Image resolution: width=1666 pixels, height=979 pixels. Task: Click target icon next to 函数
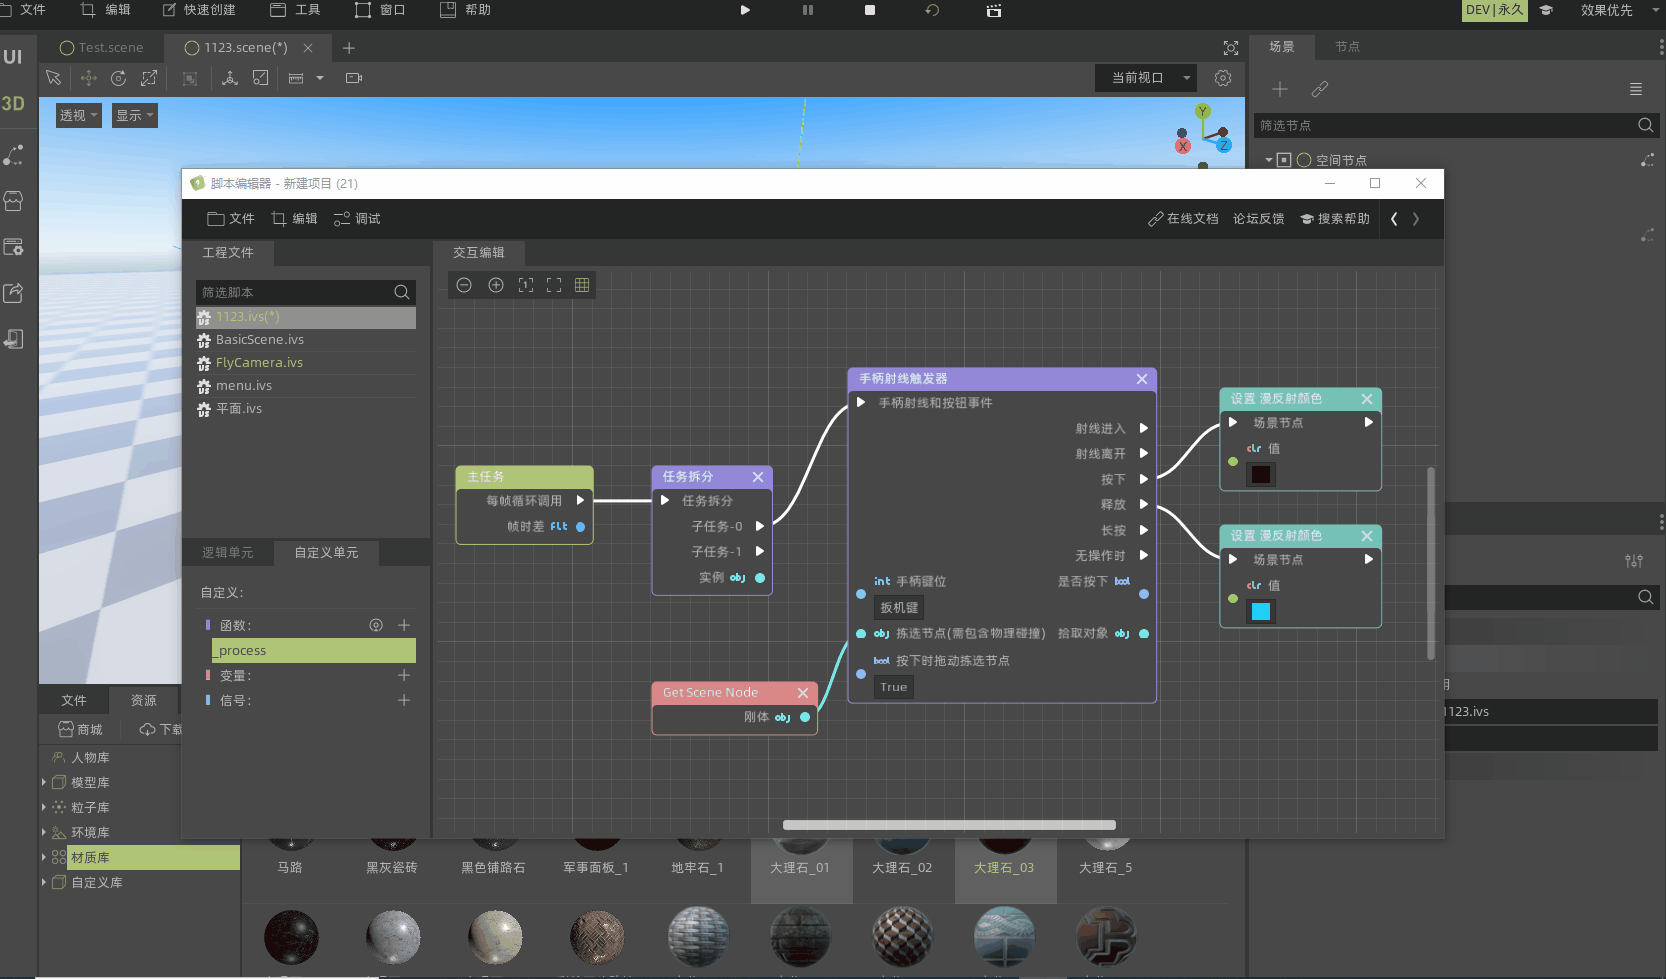tap(376, 625)
